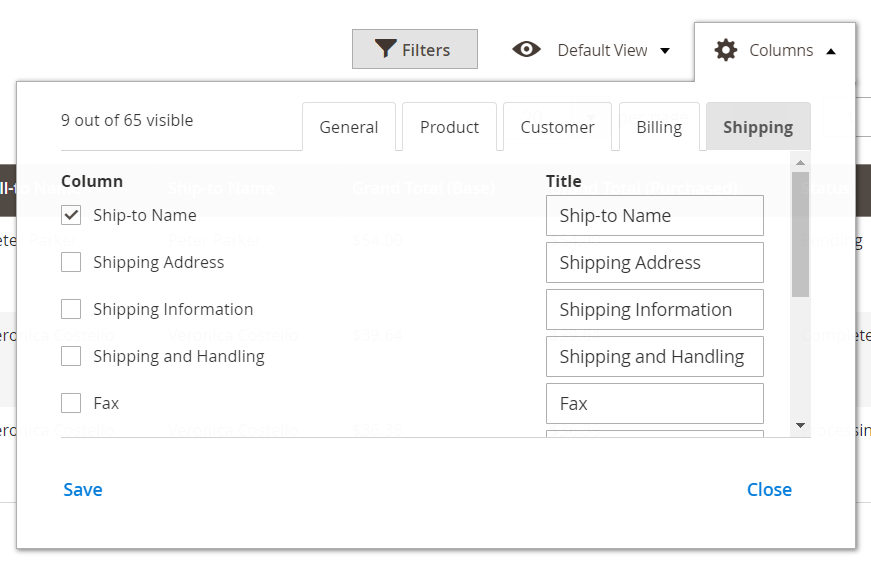Click the scrollbar down arrow in columns list
The width and height of the screenshot is (871, 566).
tap(800, 425)
